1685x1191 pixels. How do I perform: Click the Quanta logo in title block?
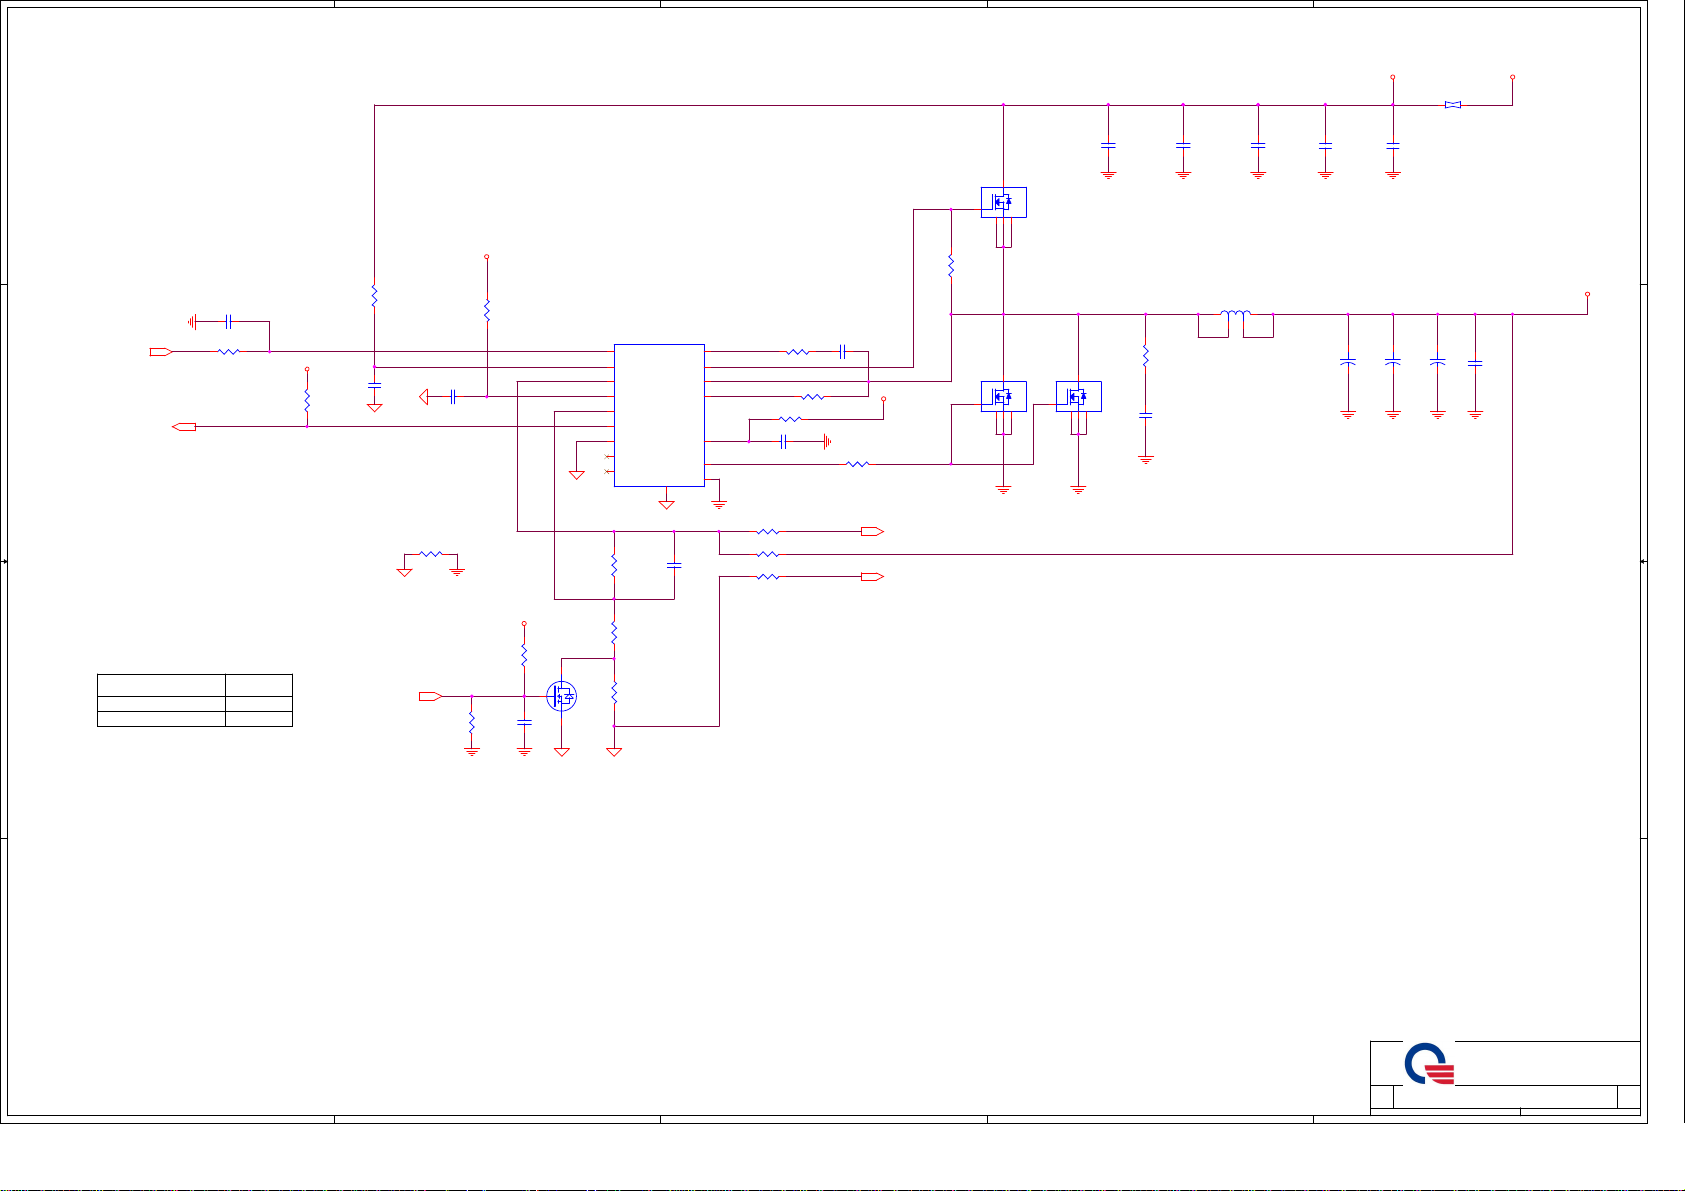[1428, 1065]
